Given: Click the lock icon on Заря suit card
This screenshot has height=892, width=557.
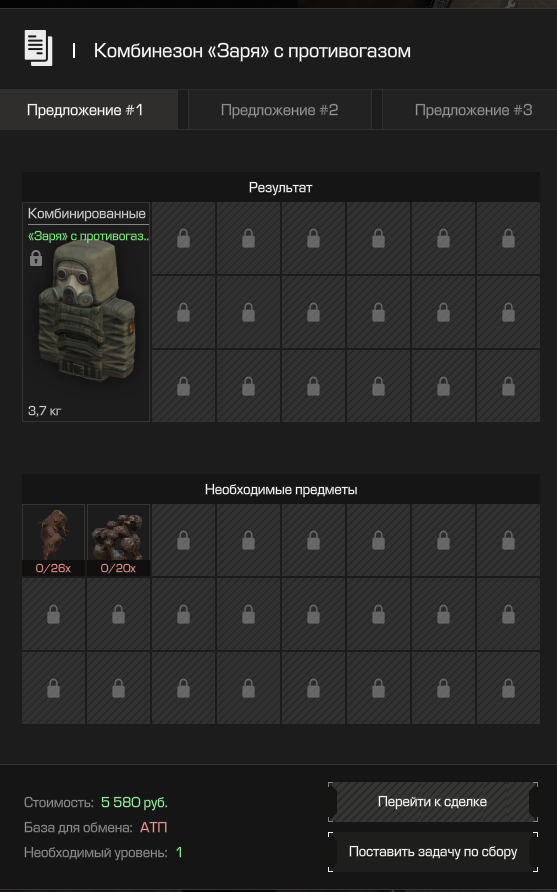Looking at the screenshot, I should (x=36, y=258).
